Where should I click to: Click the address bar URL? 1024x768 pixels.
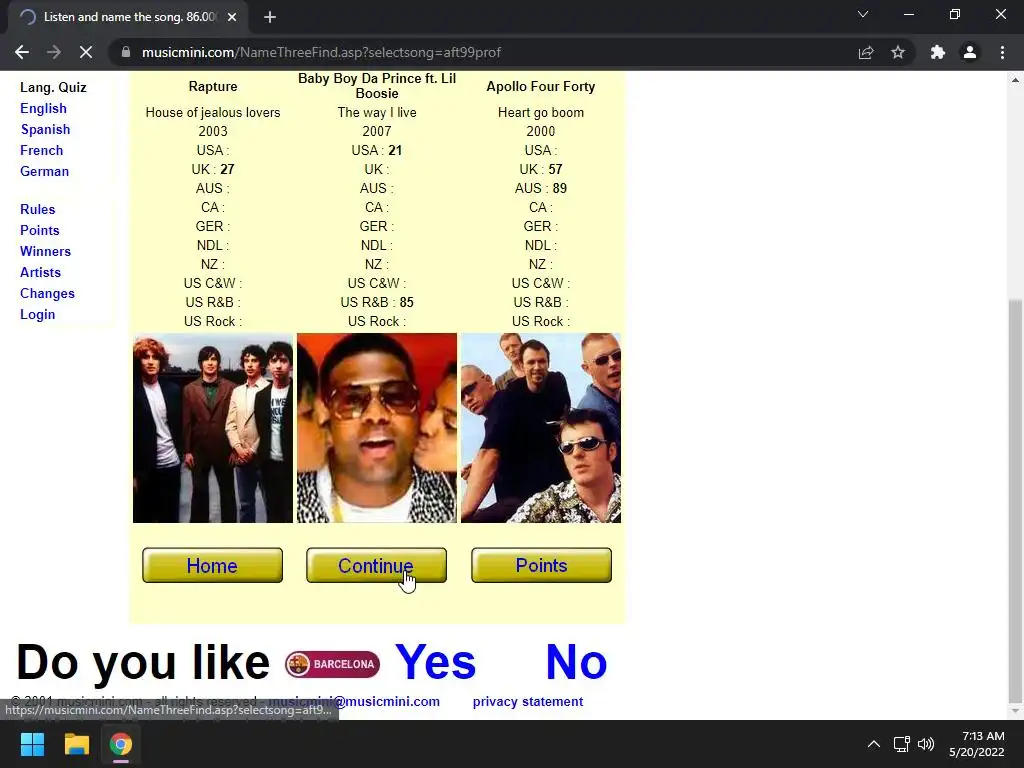[x=321, y=52]
